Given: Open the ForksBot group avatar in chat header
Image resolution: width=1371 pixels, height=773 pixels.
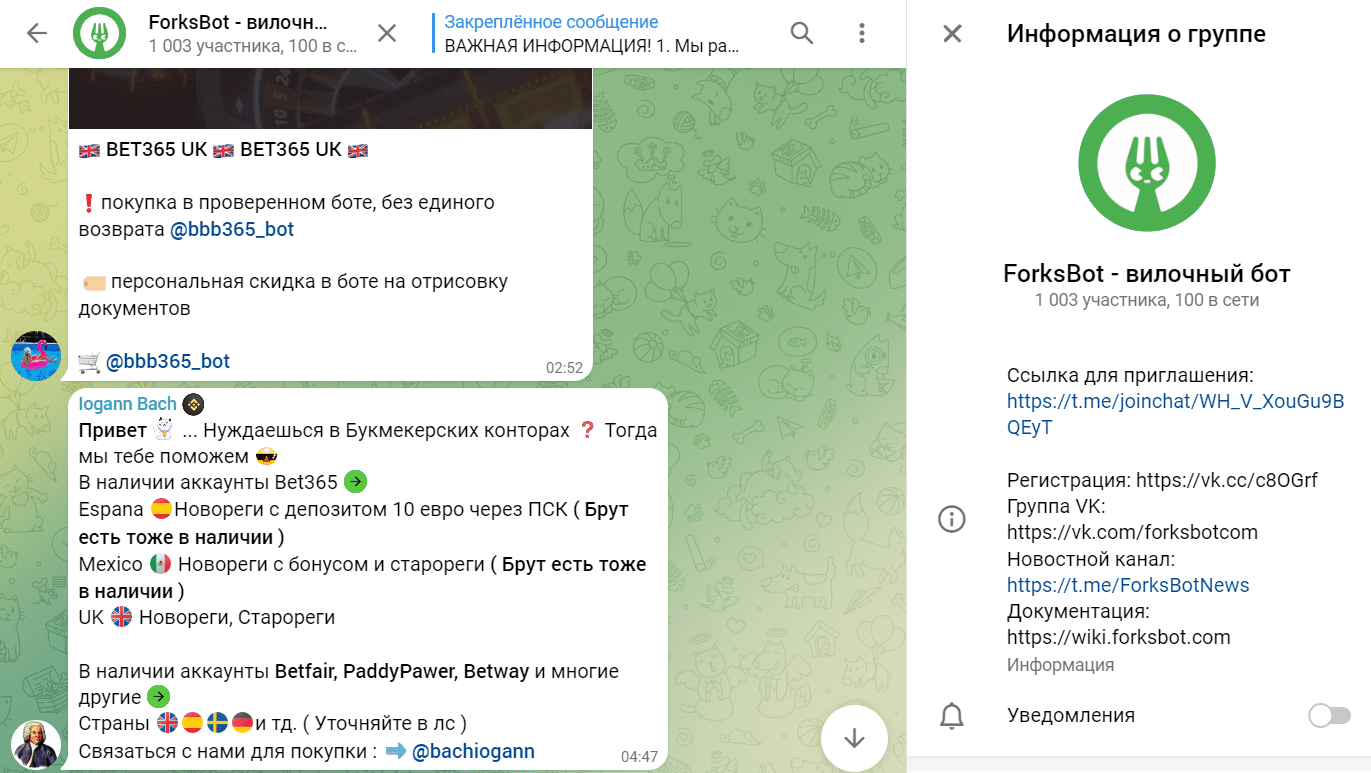Looking at the screenshot, I should pos(99,34).
